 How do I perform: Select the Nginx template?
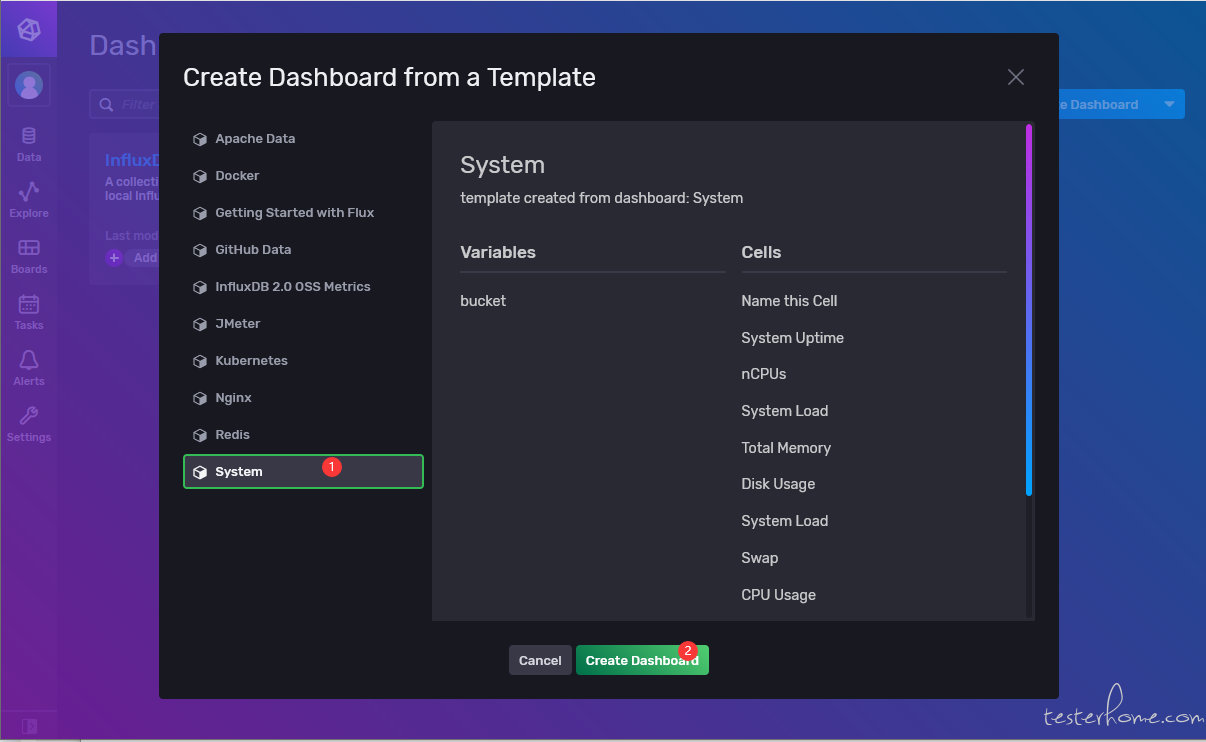pos(303,398)
